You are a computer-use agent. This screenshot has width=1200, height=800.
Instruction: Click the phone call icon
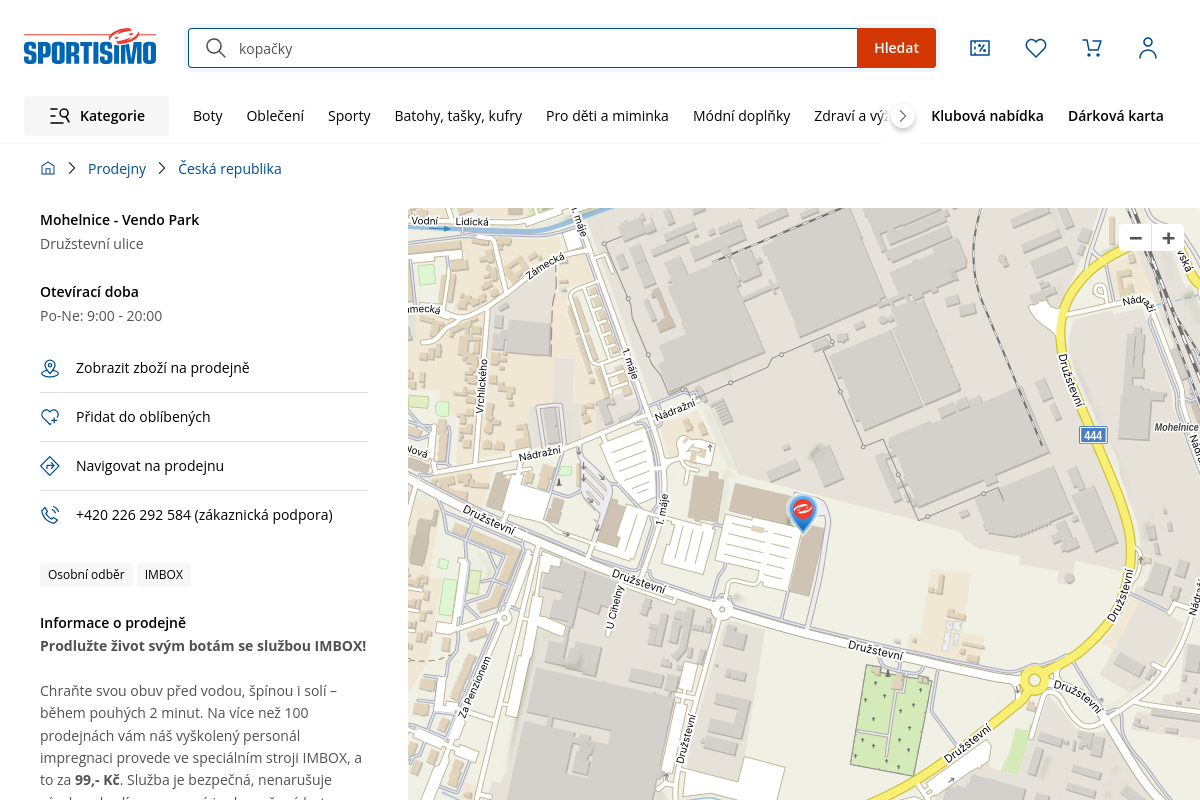50,515
